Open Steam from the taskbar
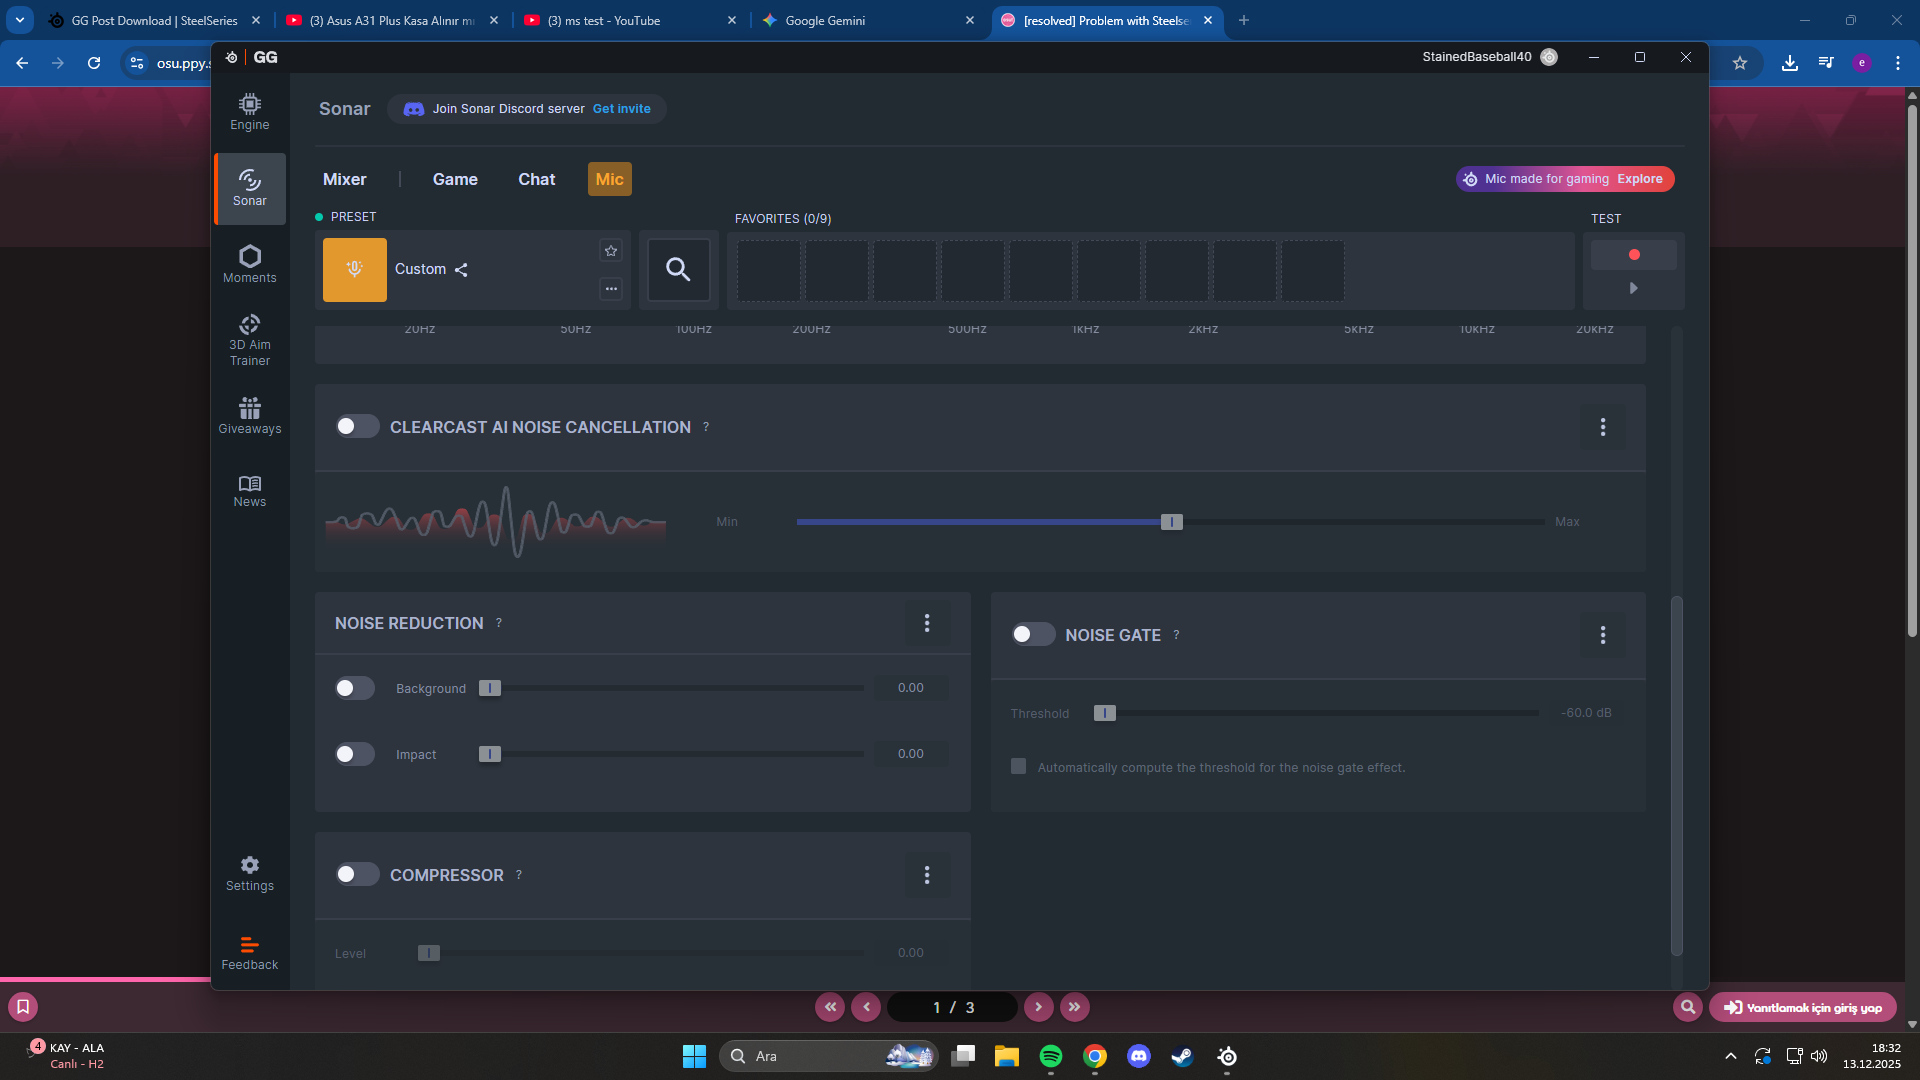Viewport: 1920px width, 1080px height. 1183,1056
